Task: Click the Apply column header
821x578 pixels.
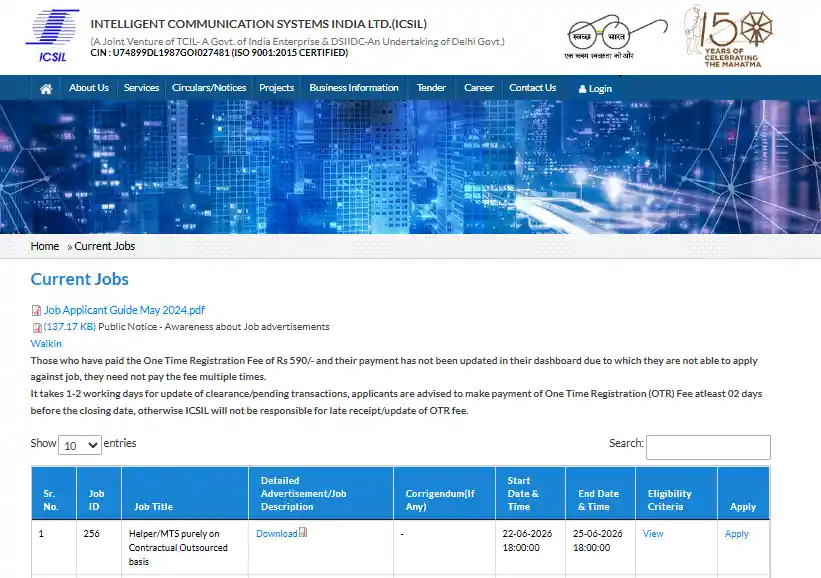Action: 744,493
